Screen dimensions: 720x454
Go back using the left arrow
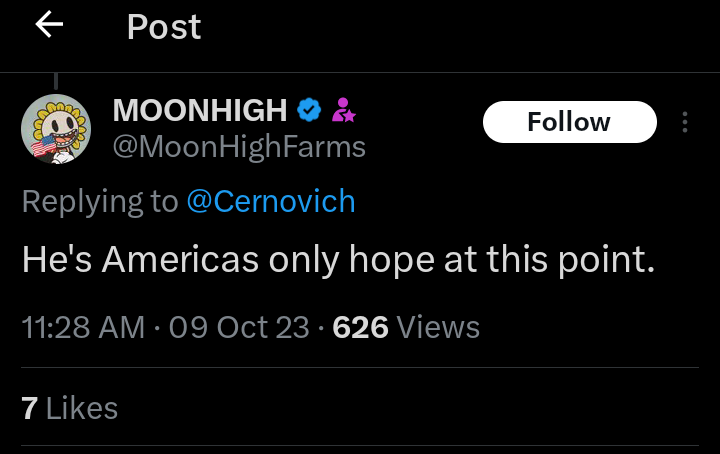point(49,26)
